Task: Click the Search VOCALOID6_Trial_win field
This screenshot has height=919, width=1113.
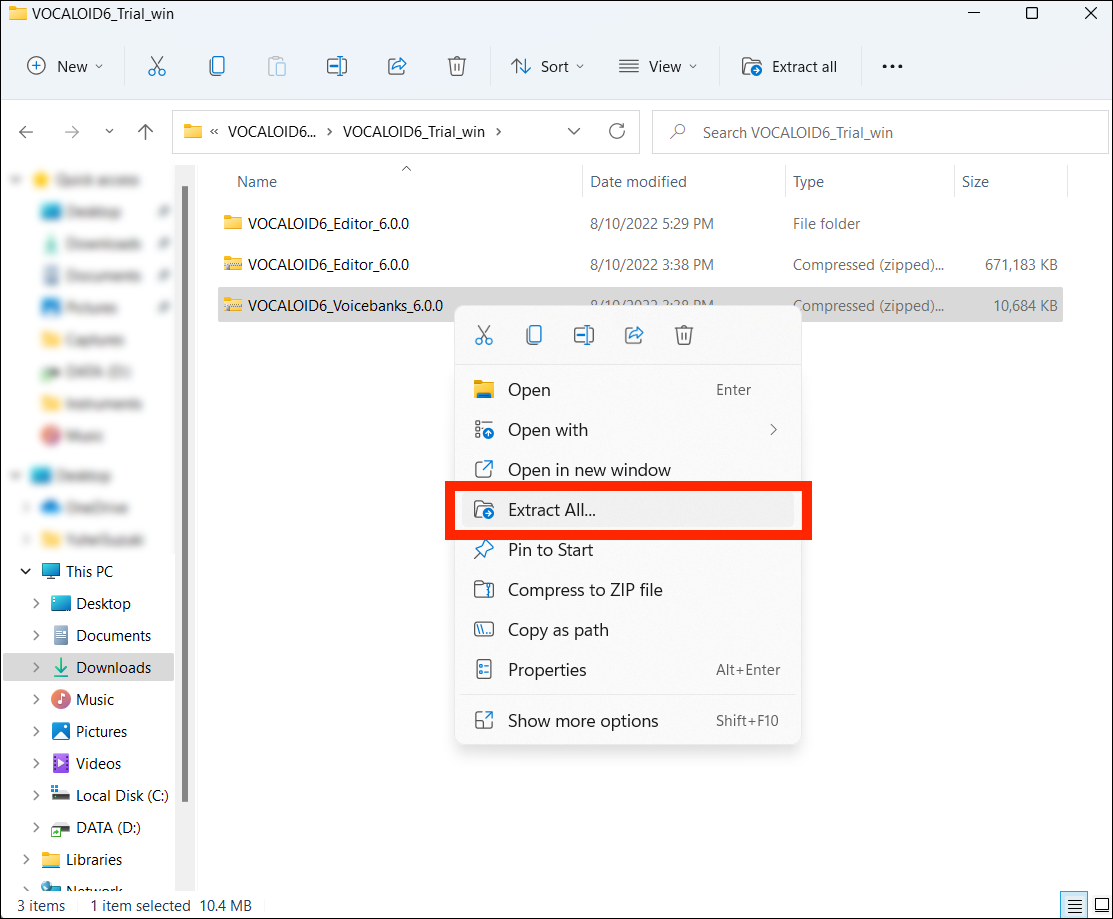Action: 880,132
